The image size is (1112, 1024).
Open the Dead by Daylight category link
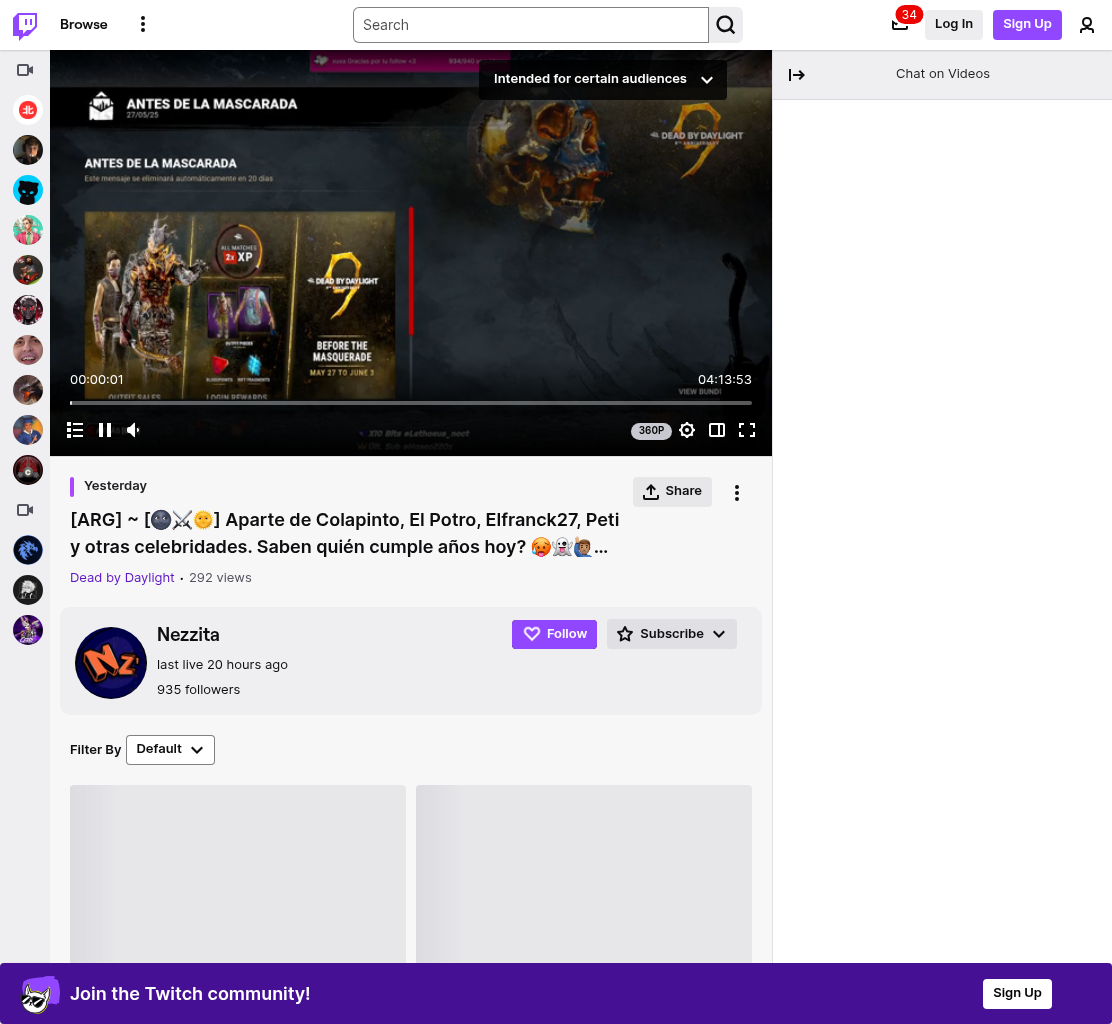click(x=122, y=577)
